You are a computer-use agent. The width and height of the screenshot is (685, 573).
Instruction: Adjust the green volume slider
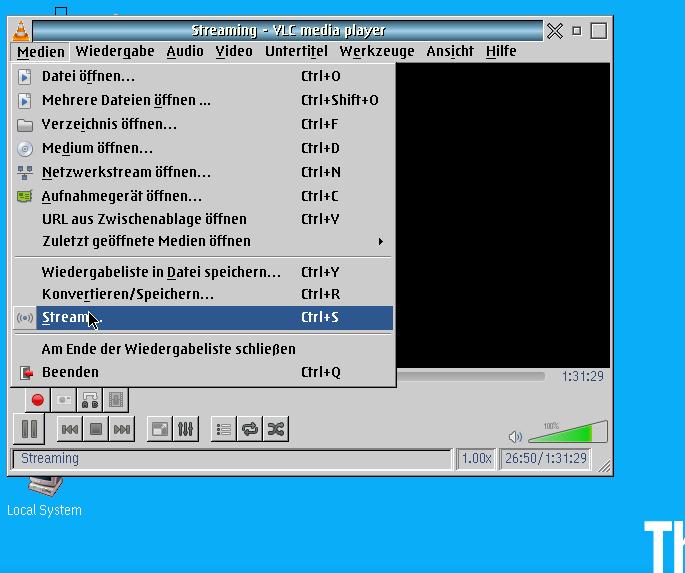point(568,432)
